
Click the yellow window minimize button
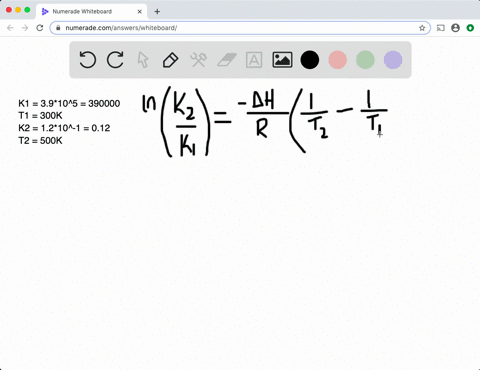pos(18,10)
